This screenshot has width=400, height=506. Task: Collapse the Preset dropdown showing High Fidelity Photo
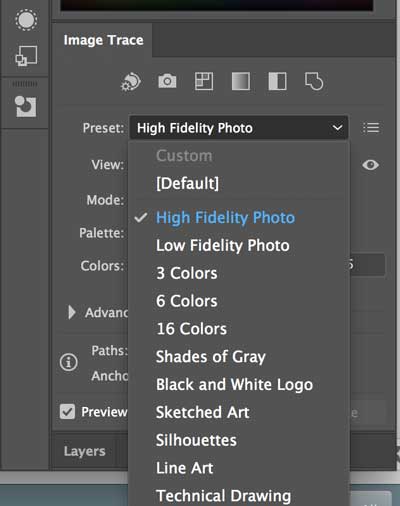pos(239,128)
